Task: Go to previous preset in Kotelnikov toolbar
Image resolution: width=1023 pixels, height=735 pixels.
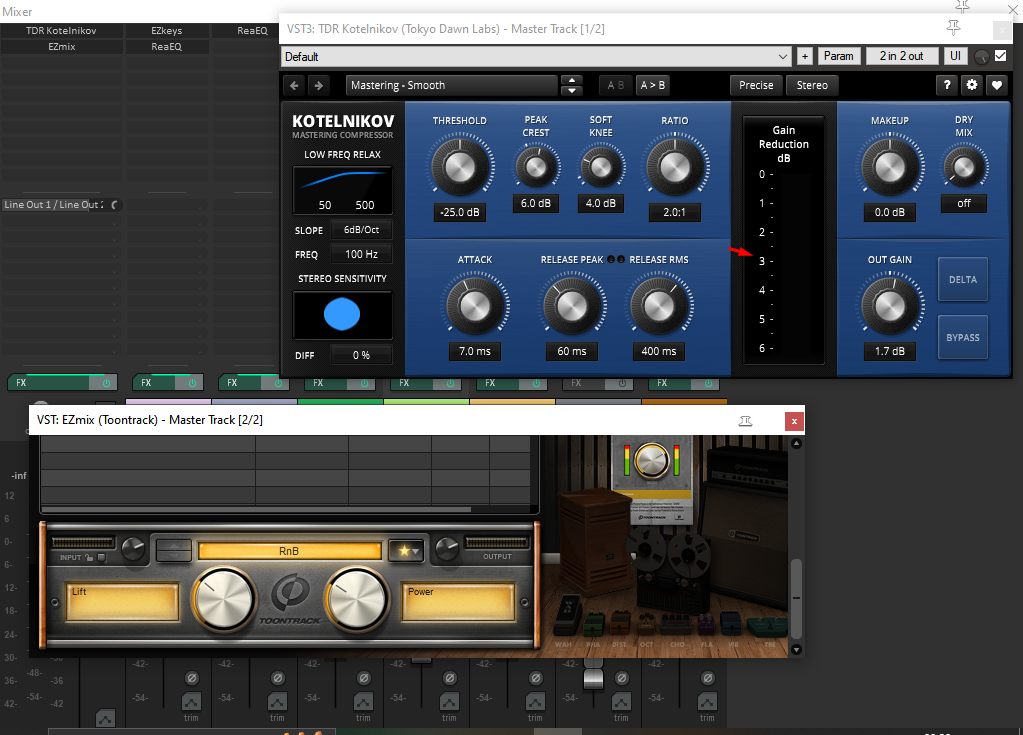Action: tap(294, 85)
